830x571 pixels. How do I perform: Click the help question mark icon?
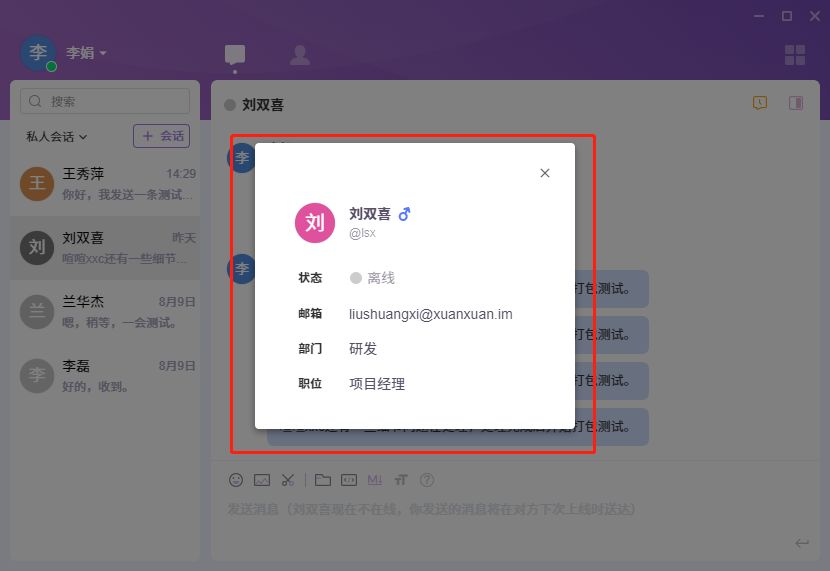point(427,480)
